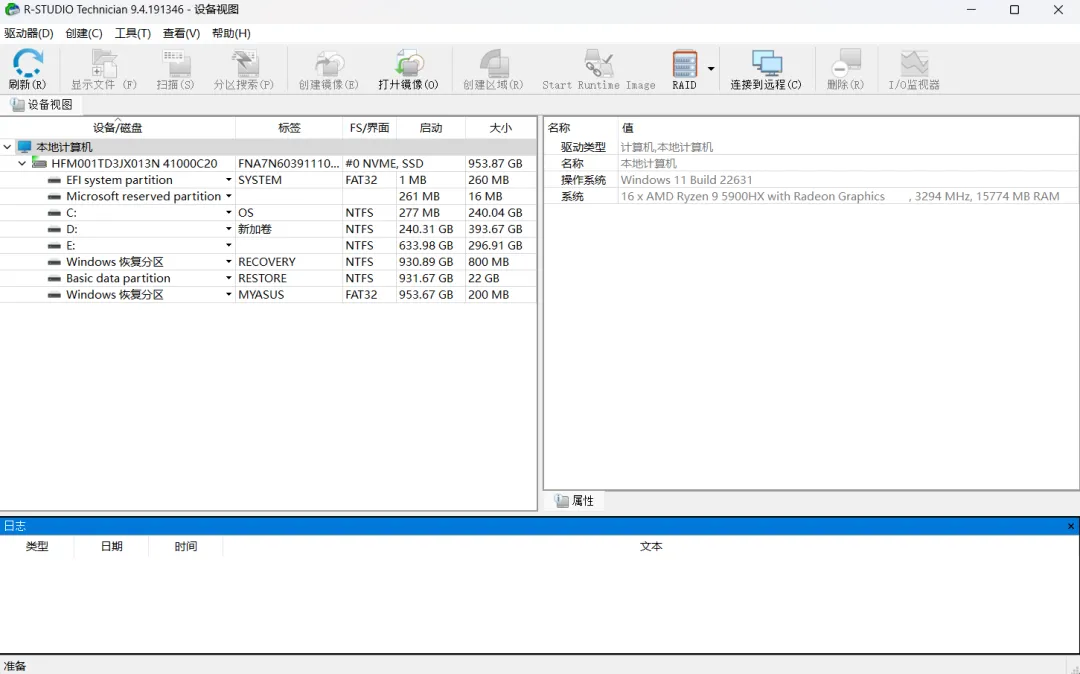This screenshot has width=1080, height=674.
Task: Click the Start Runtime Image icon
Action: coord(599,63)
